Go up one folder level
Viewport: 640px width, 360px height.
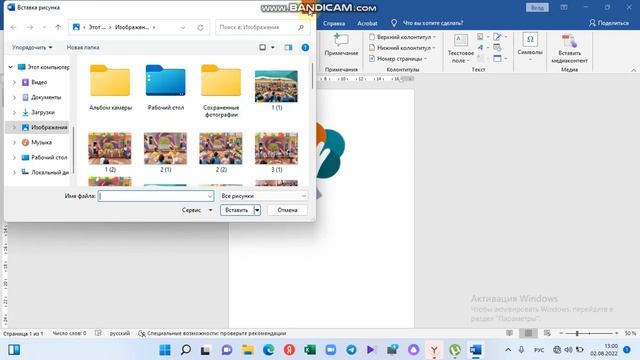pos(58,27)
